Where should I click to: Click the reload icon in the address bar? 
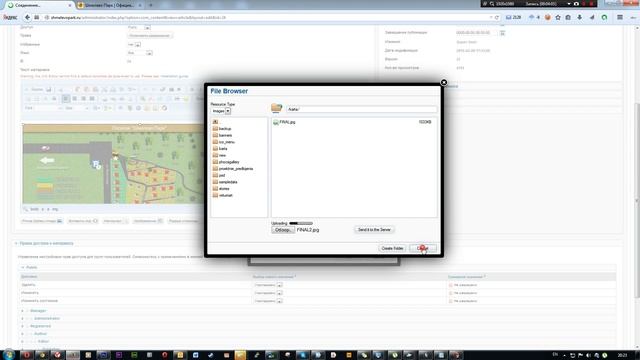point(497,18)
